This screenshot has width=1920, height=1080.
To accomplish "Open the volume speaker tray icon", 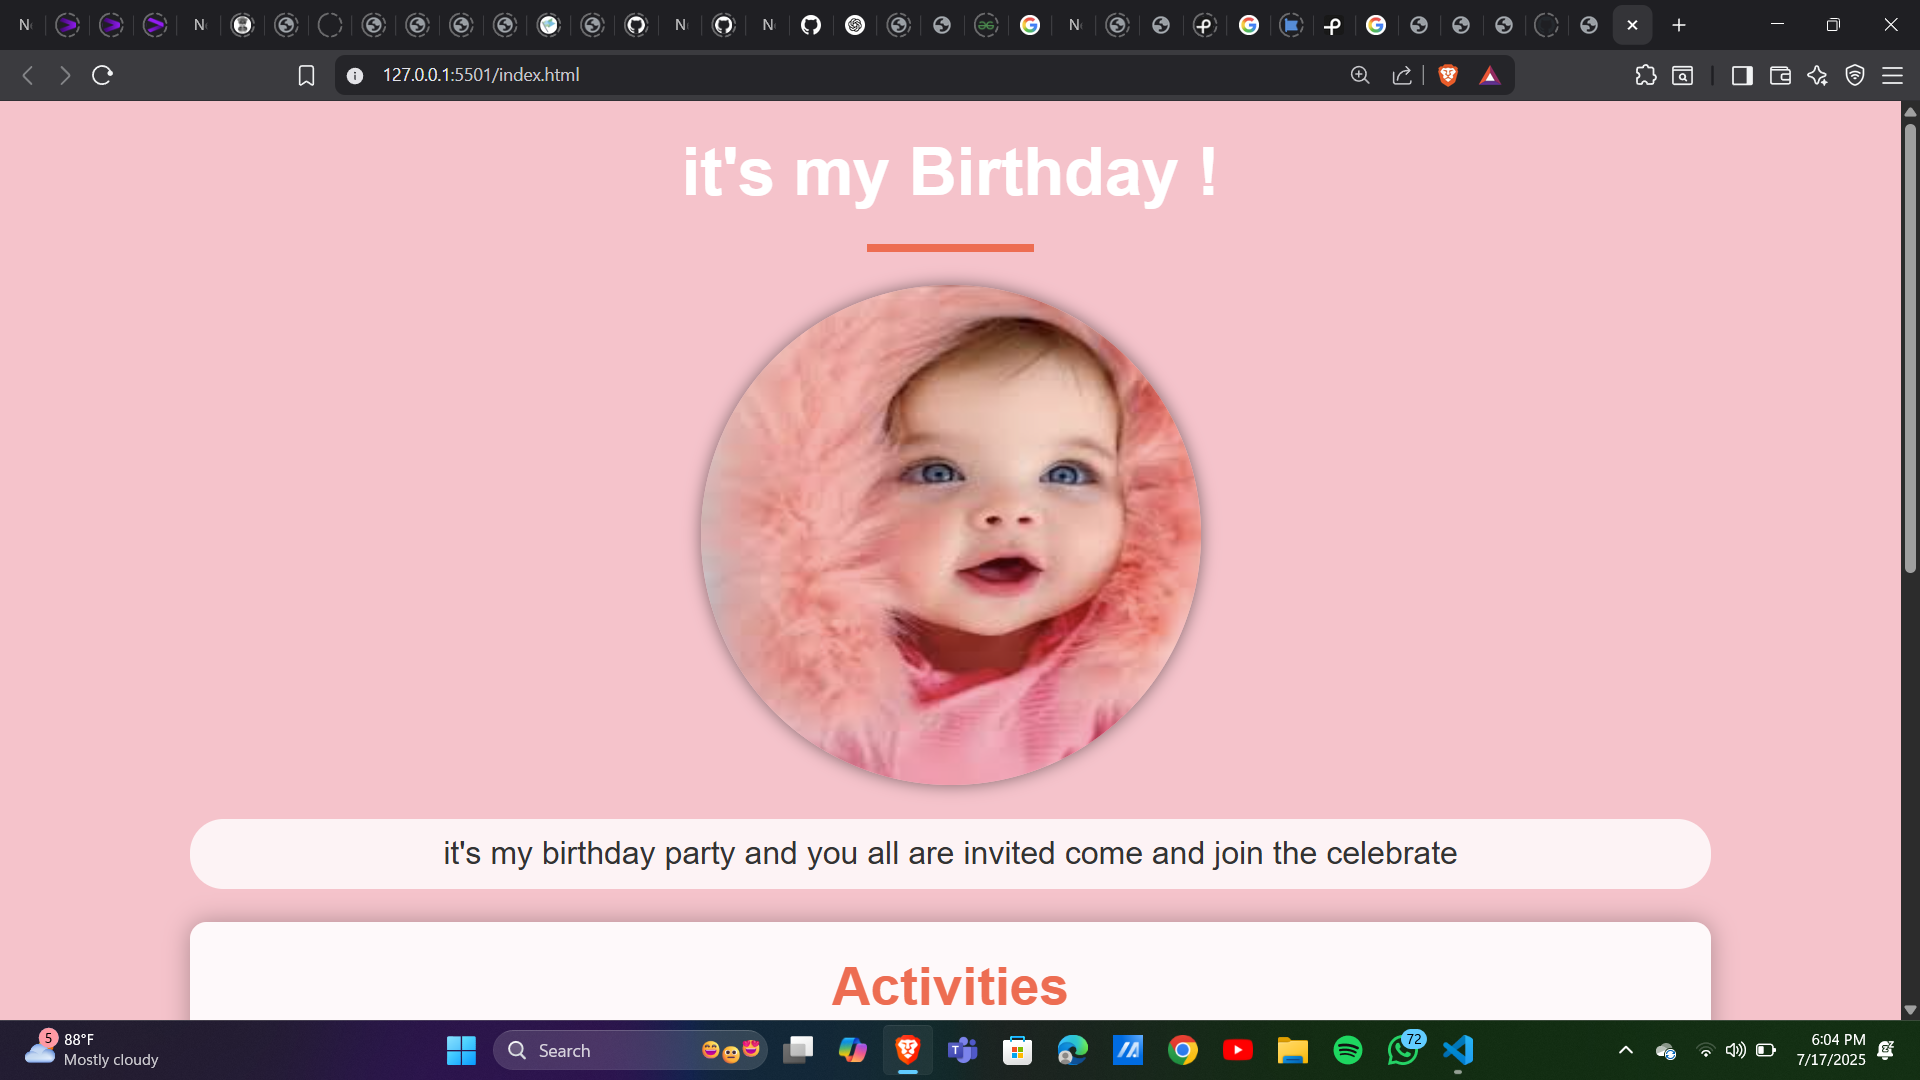I will pos(1735,1050).
